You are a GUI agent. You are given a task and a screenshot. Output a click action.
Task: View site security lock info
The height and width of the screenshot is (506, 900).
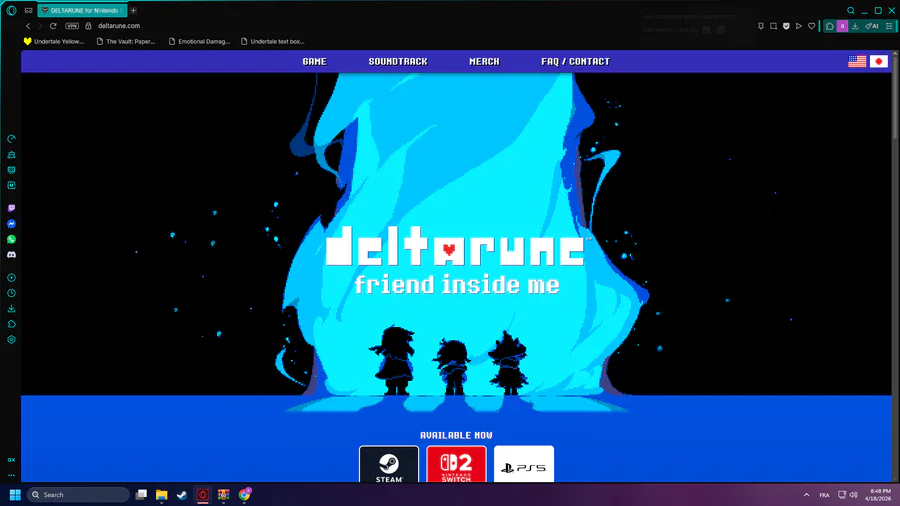click(x=88, y=26)
